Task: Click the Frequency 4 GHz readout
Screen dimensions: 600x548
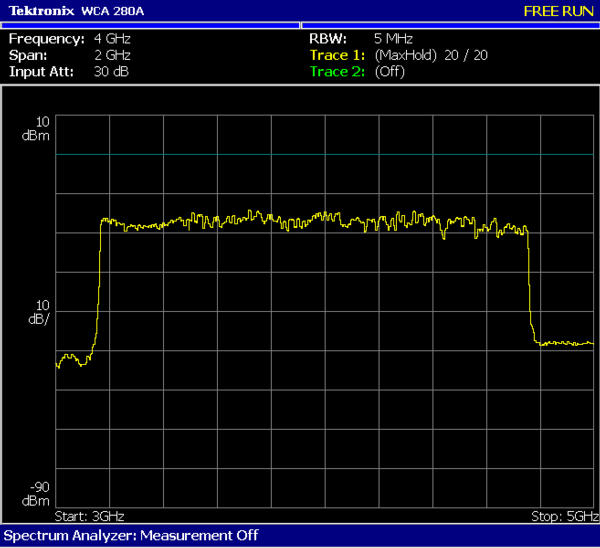Action: point(112,39)
